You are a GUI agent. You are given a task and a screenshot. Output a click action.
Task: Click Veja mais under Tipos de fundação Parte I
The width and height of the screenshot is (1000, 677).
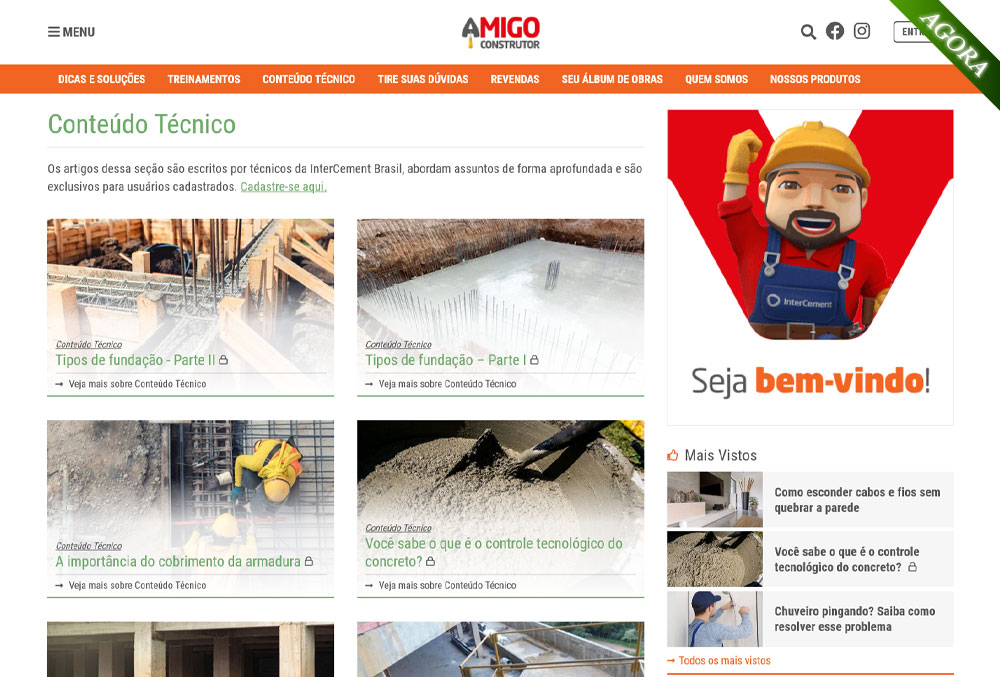coord(441,384)
